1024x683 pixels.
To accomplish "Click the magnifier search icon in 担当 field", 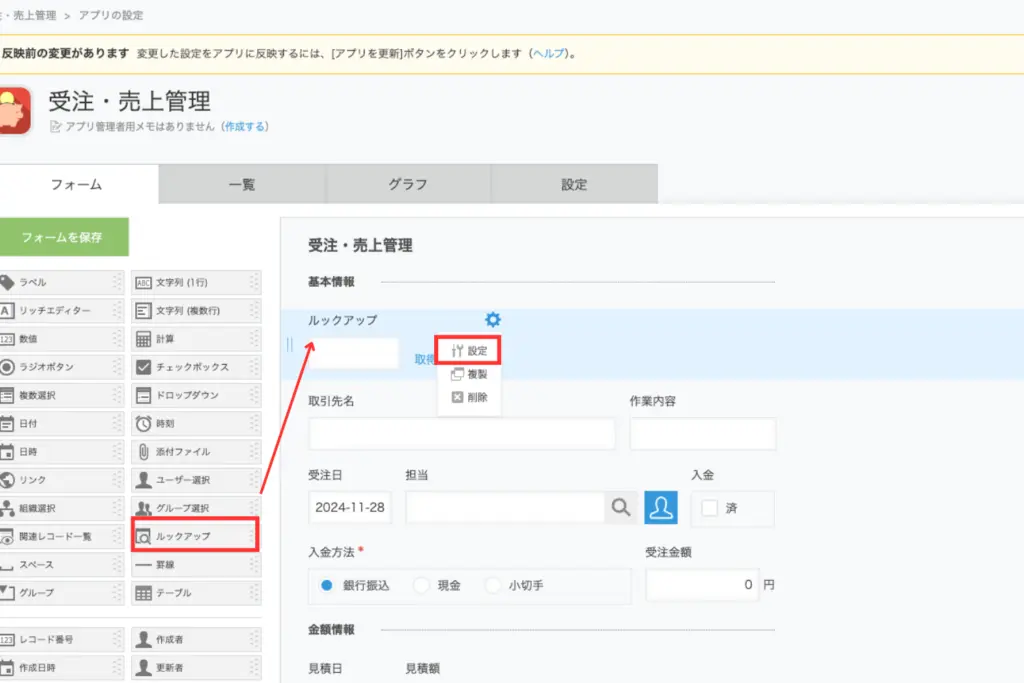I will (620, 508).
